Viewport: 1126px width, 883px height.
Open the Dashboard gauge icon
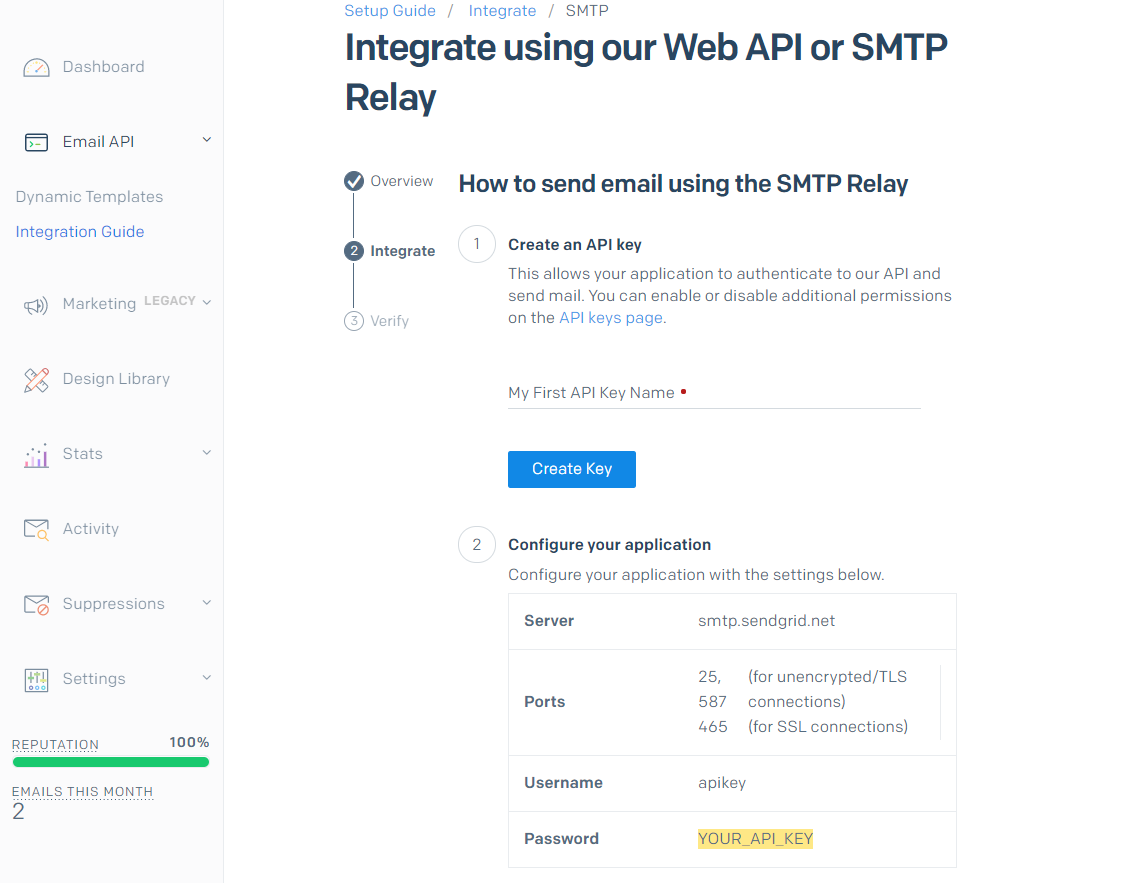pyautogui.click(x=36, y=67)
